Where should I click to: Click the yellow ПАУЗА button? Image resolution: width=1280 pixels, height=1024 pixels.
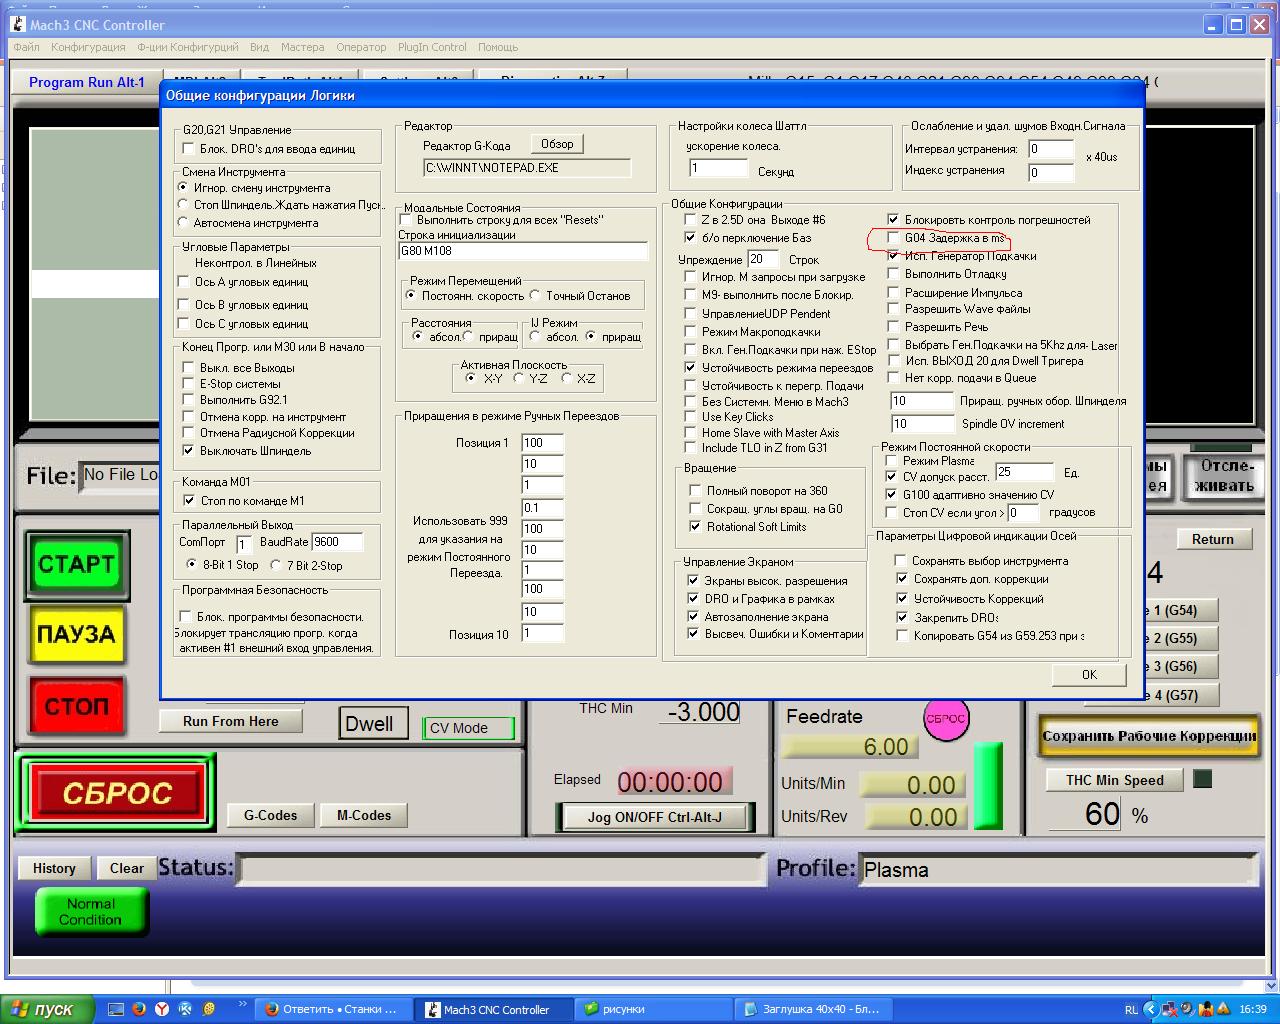tap(76, 634)
